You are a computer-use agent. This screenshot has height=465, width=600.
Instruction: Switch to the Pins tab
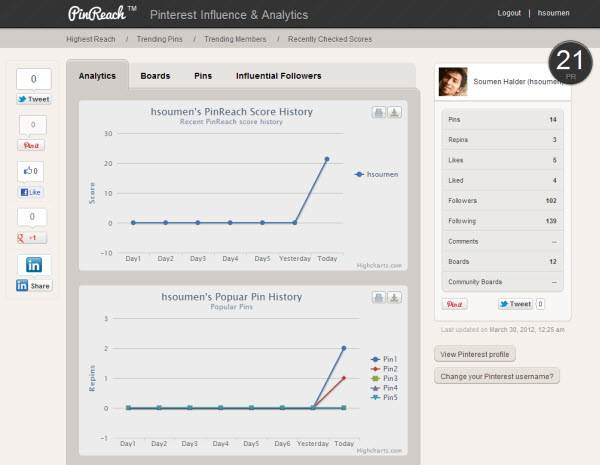[203, 76]
